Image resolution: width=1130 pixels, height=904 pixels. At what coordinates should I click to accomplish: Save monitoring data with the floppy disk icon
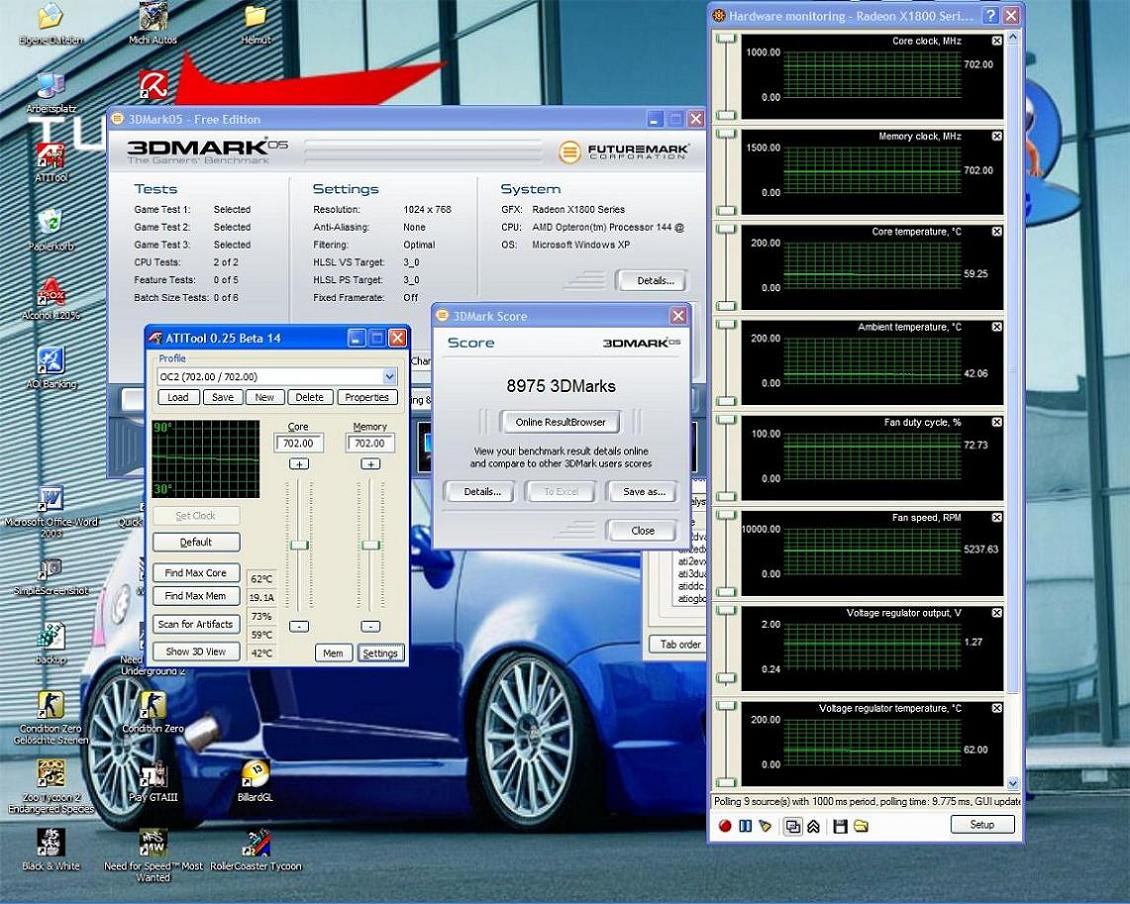(x=840, y=826)
